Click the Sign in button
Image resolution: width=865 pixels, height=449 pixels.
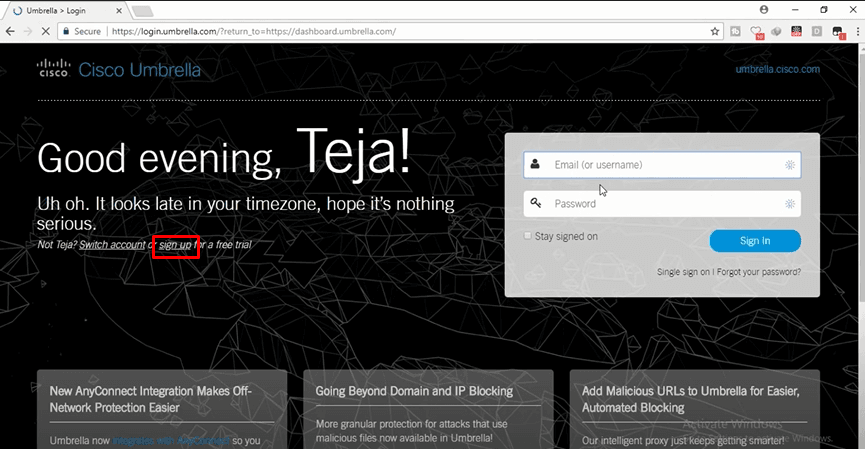click(755, 240)
